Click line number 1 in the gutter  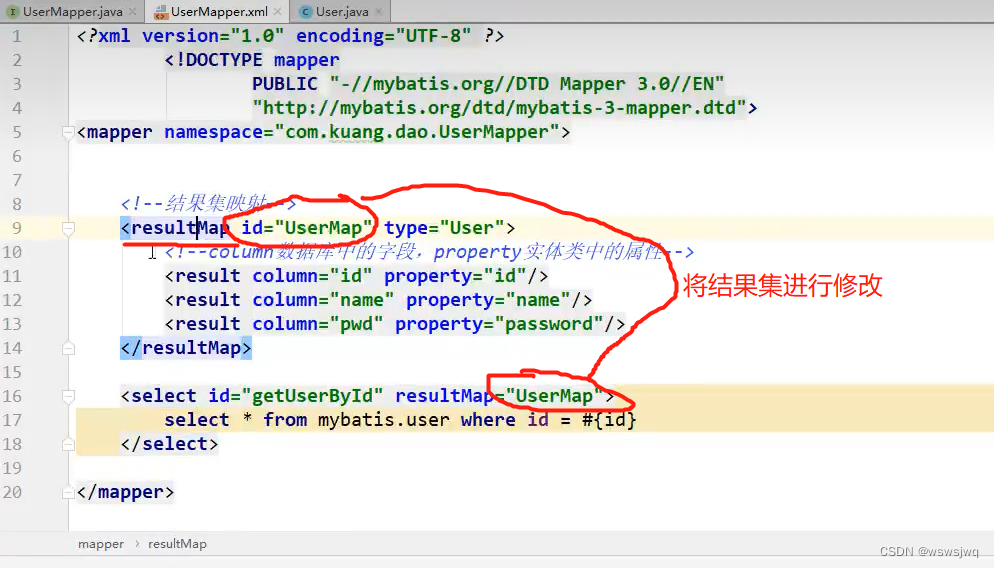click(16, 36)
